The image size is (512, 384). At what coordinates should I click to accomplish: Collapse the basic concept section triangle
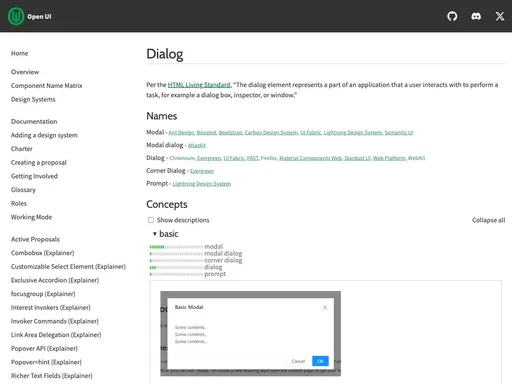click(x=155, y=234)
